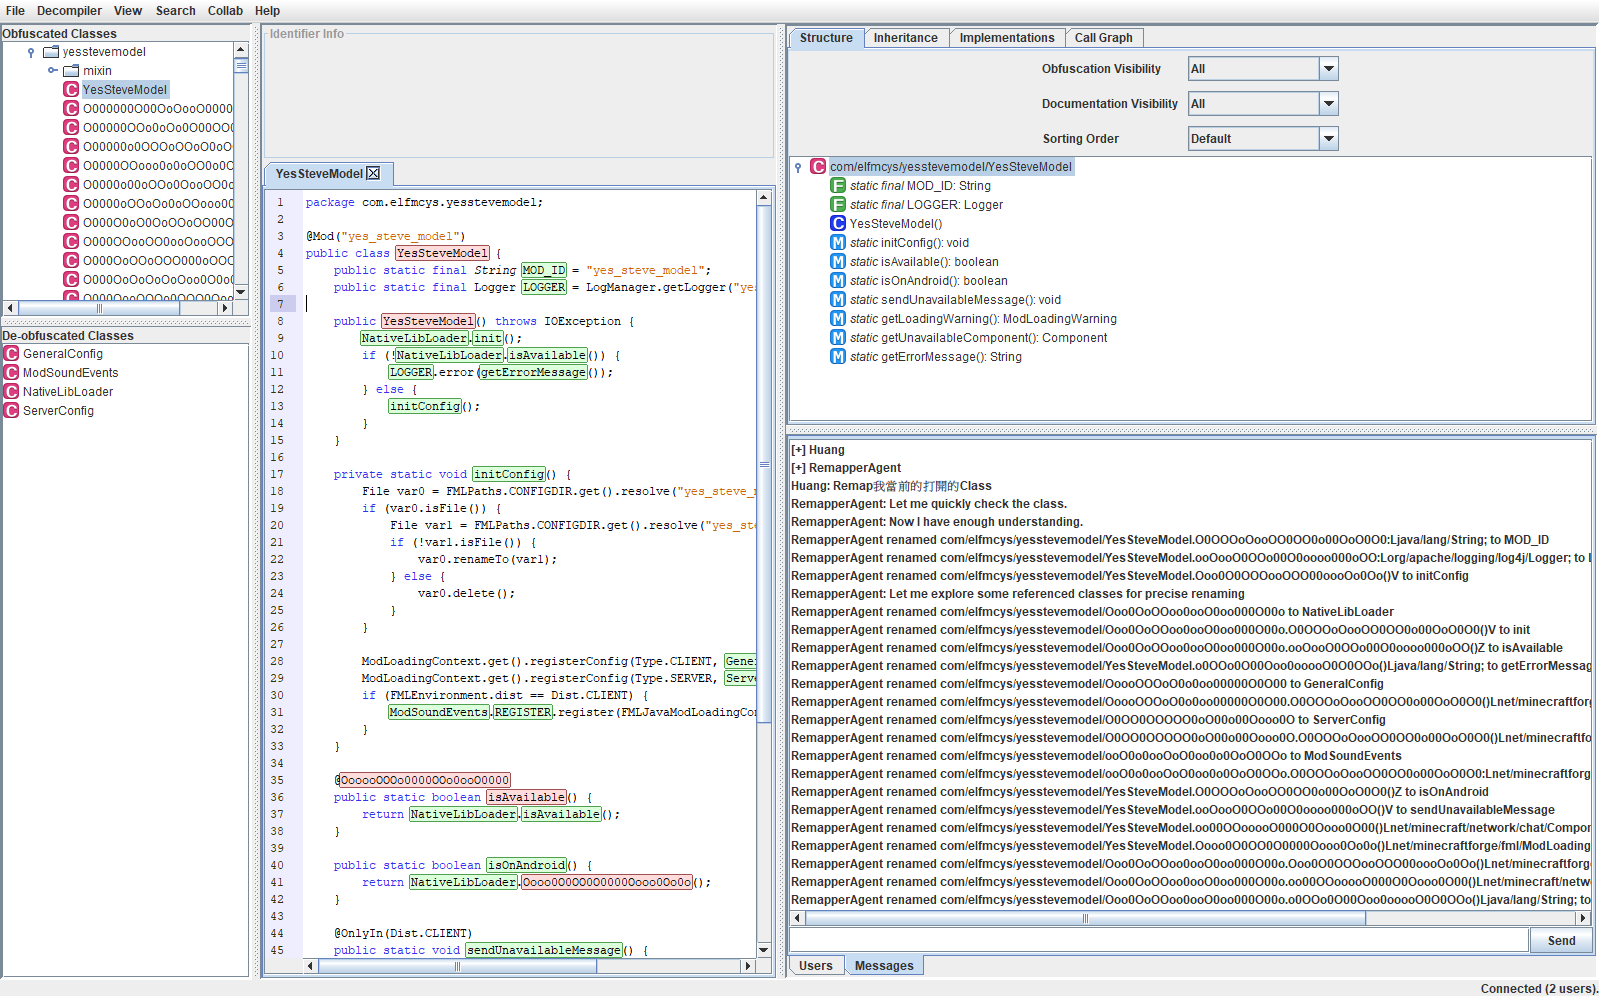Click the chat panel scroll-right arrow
Image resolution: width=1599 pixels, height=996 pixels.
coord(1583,918)
